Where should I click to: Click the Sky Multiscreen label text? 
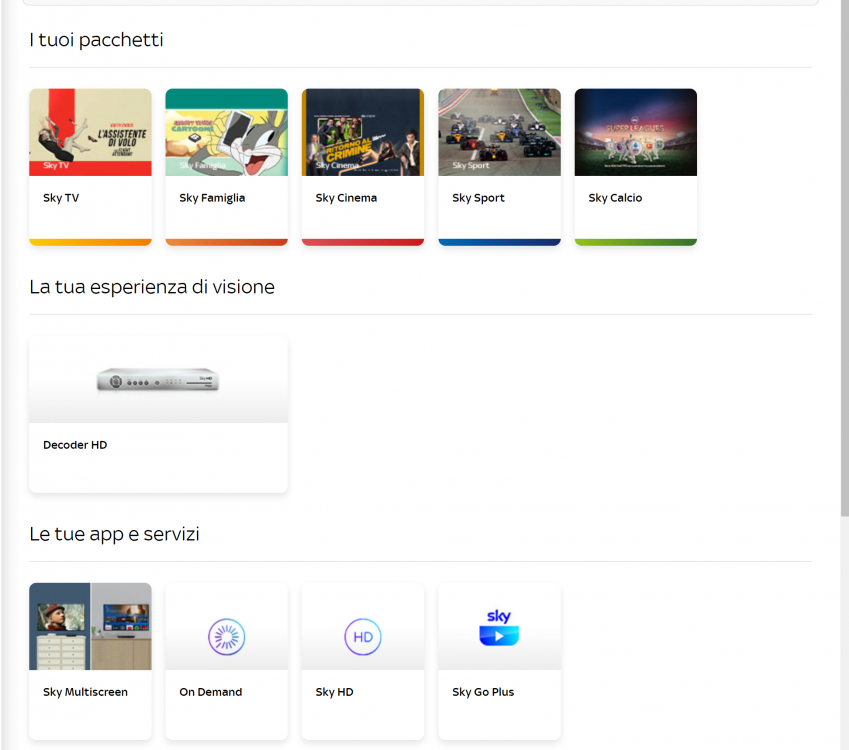pos(85,692)
